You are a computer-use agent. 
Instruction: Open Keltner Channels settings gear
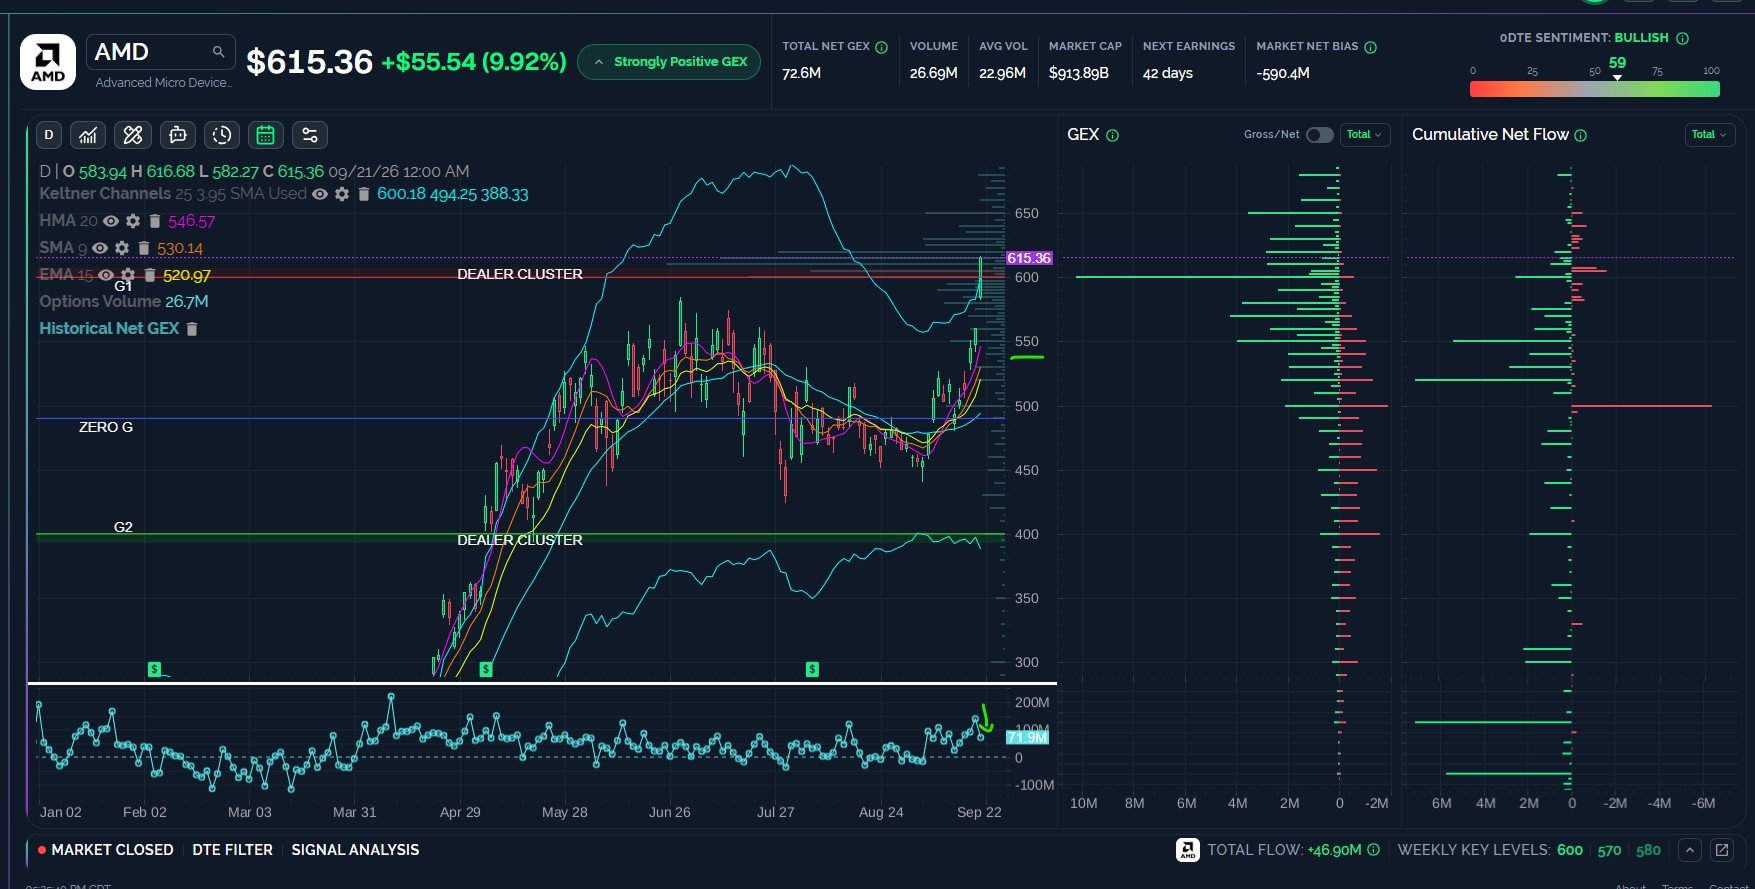pyautogui.click(x=342, y=194)
